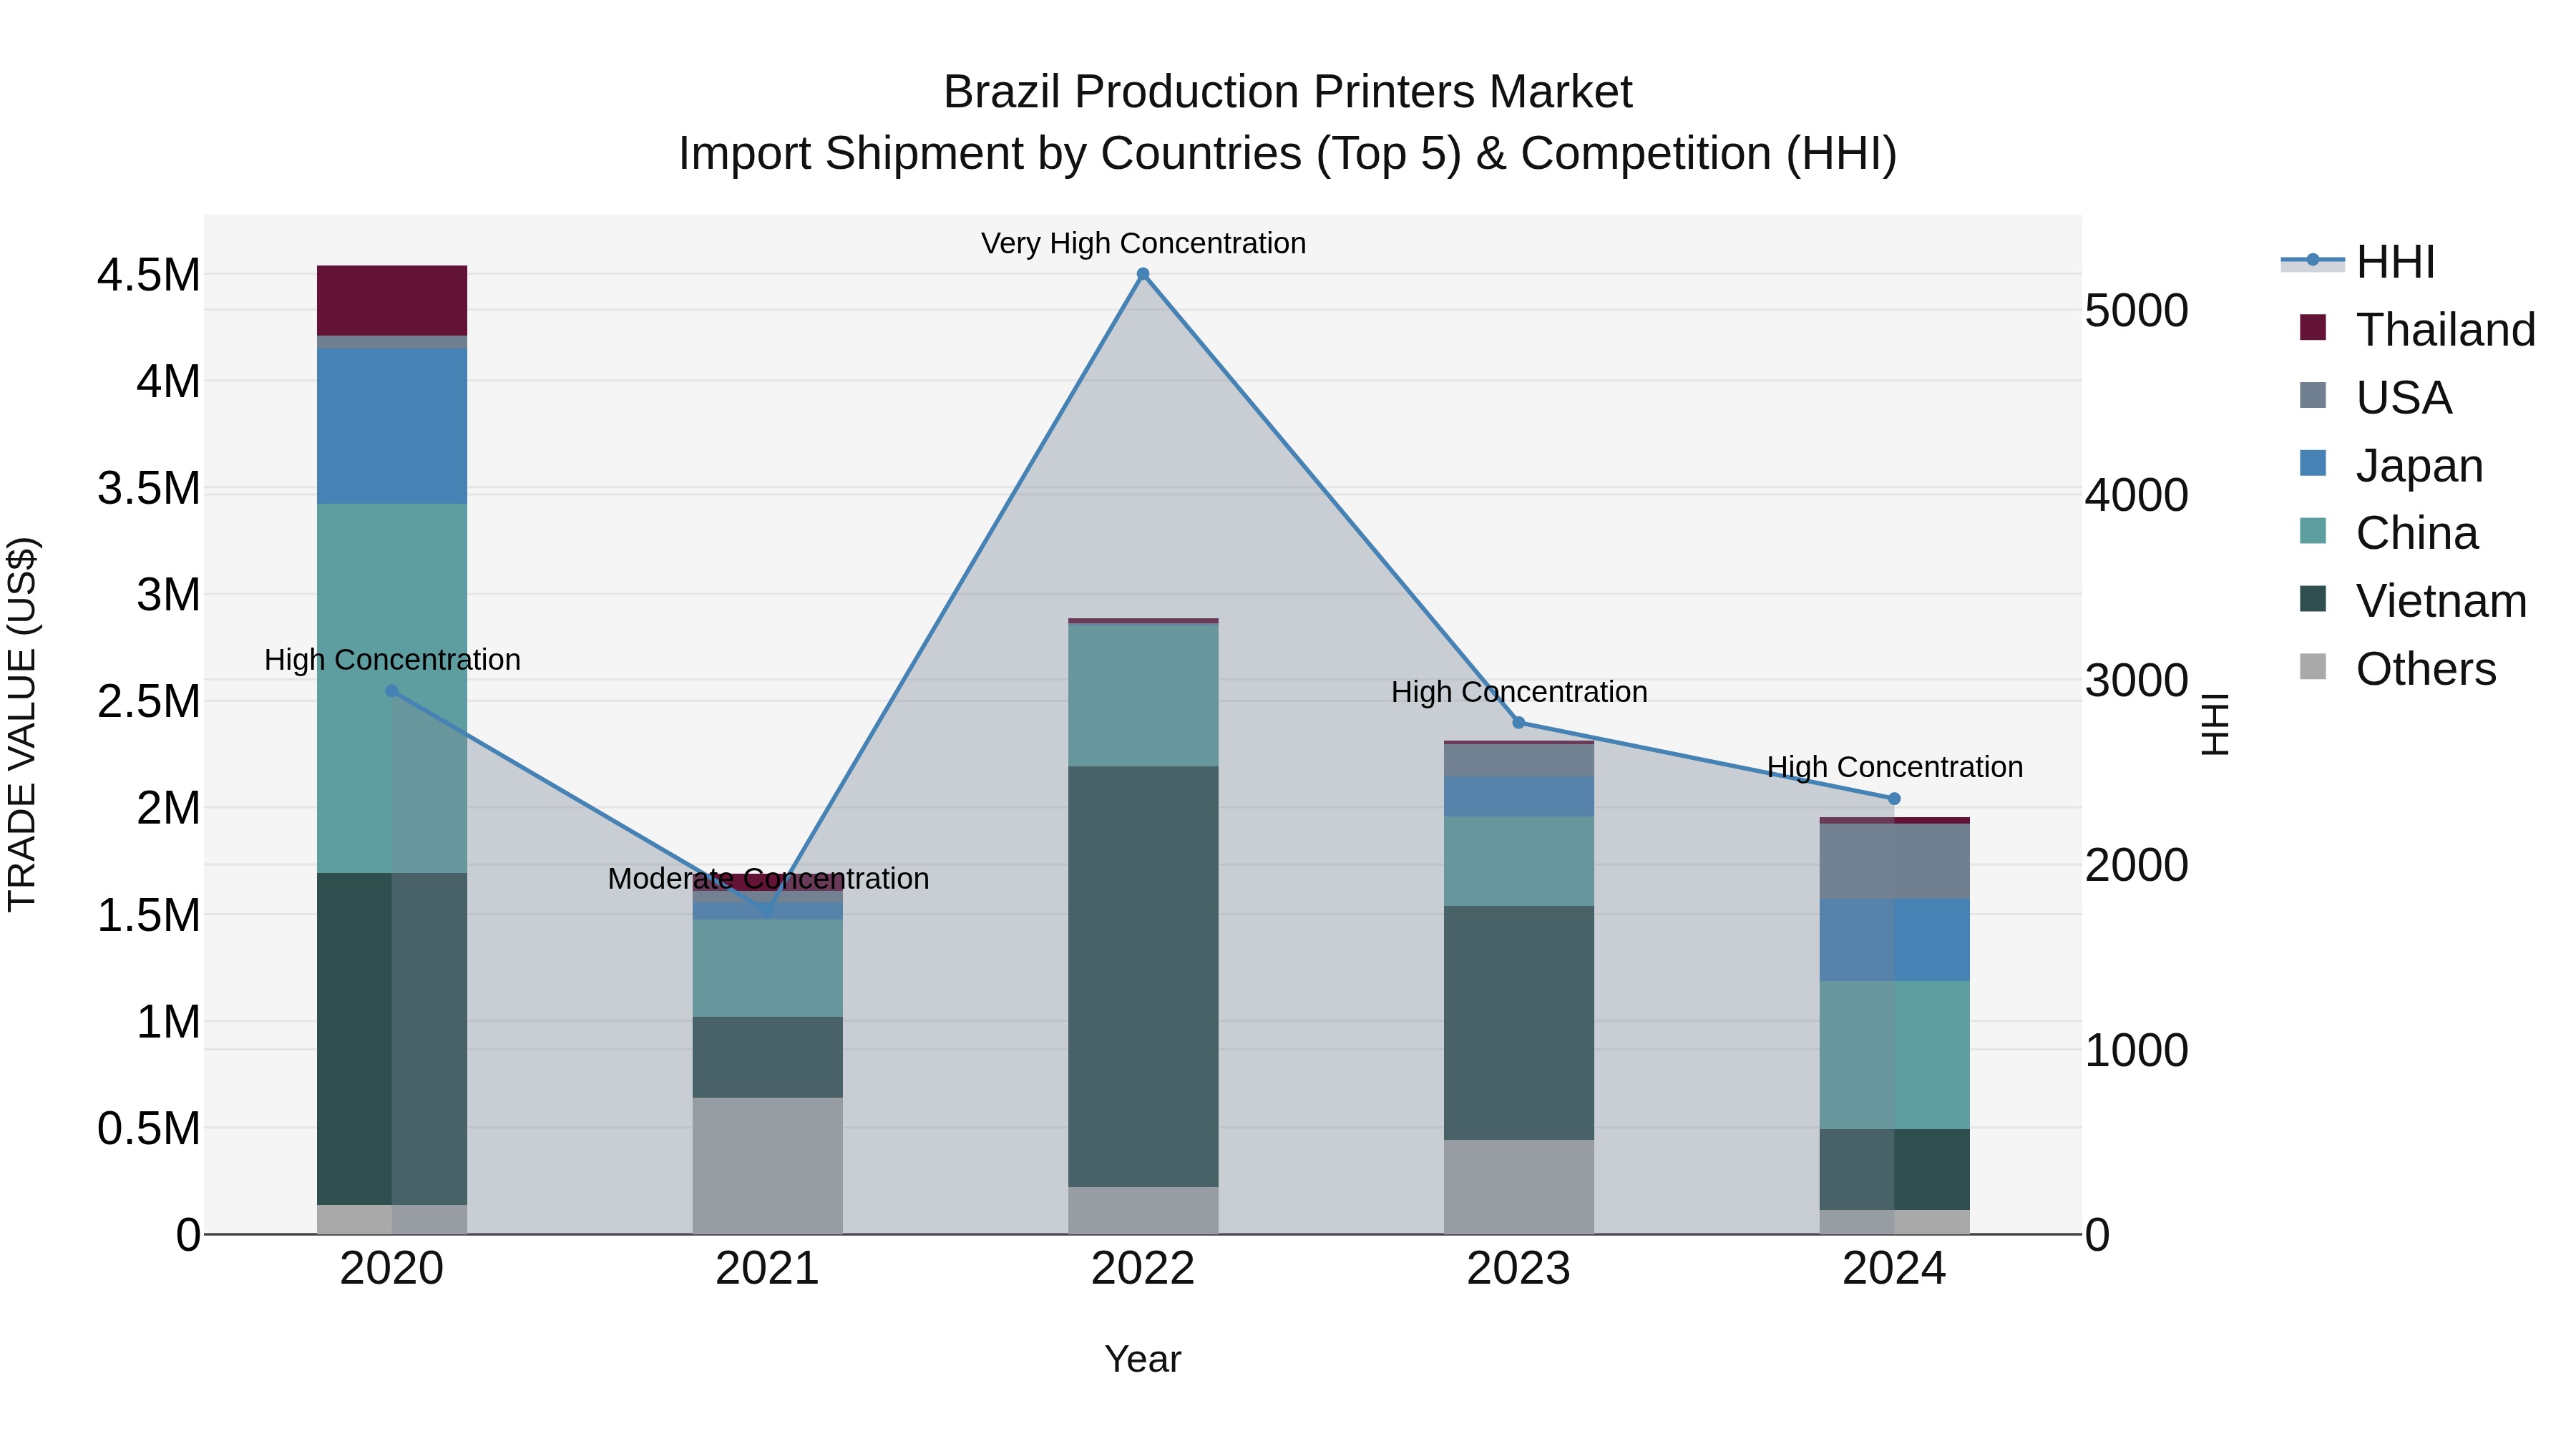Click the 2022 HHI peak marker
2576x1449 pixels.
point(1143,274)
